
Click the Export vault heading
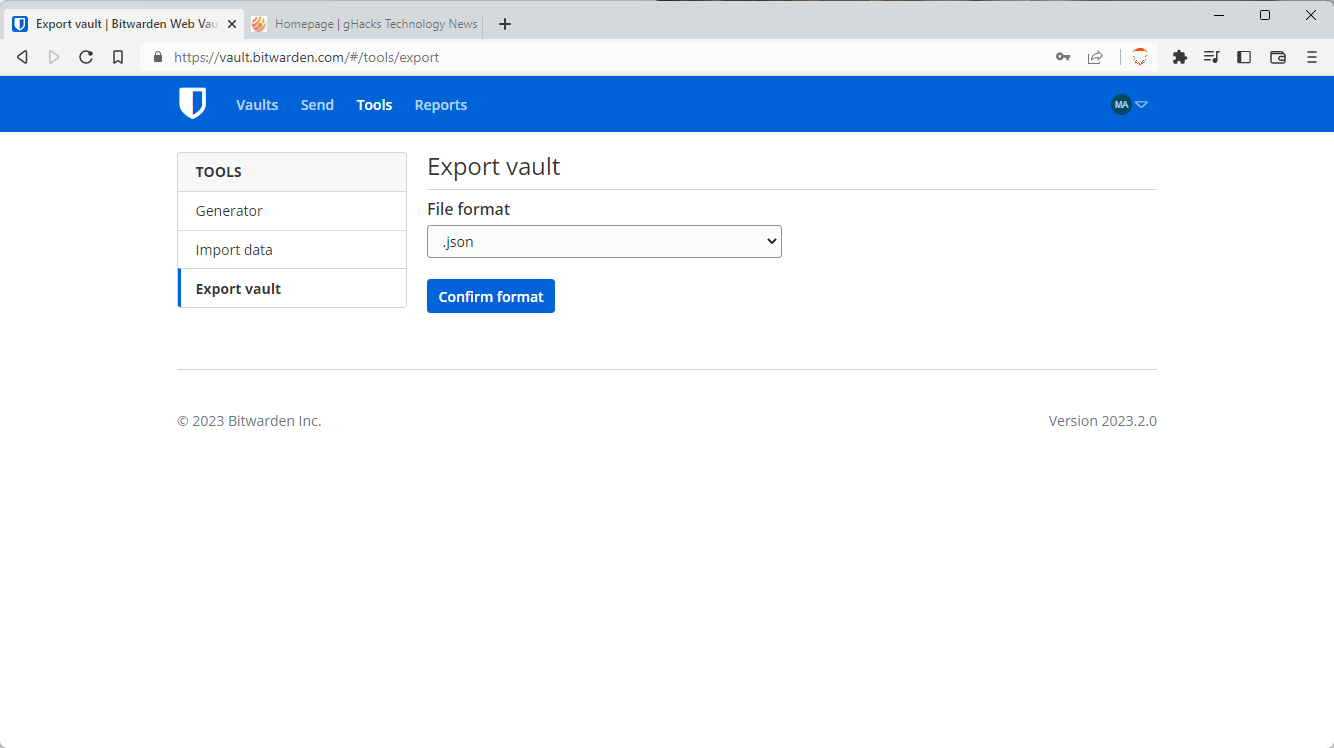pos(493,166)
